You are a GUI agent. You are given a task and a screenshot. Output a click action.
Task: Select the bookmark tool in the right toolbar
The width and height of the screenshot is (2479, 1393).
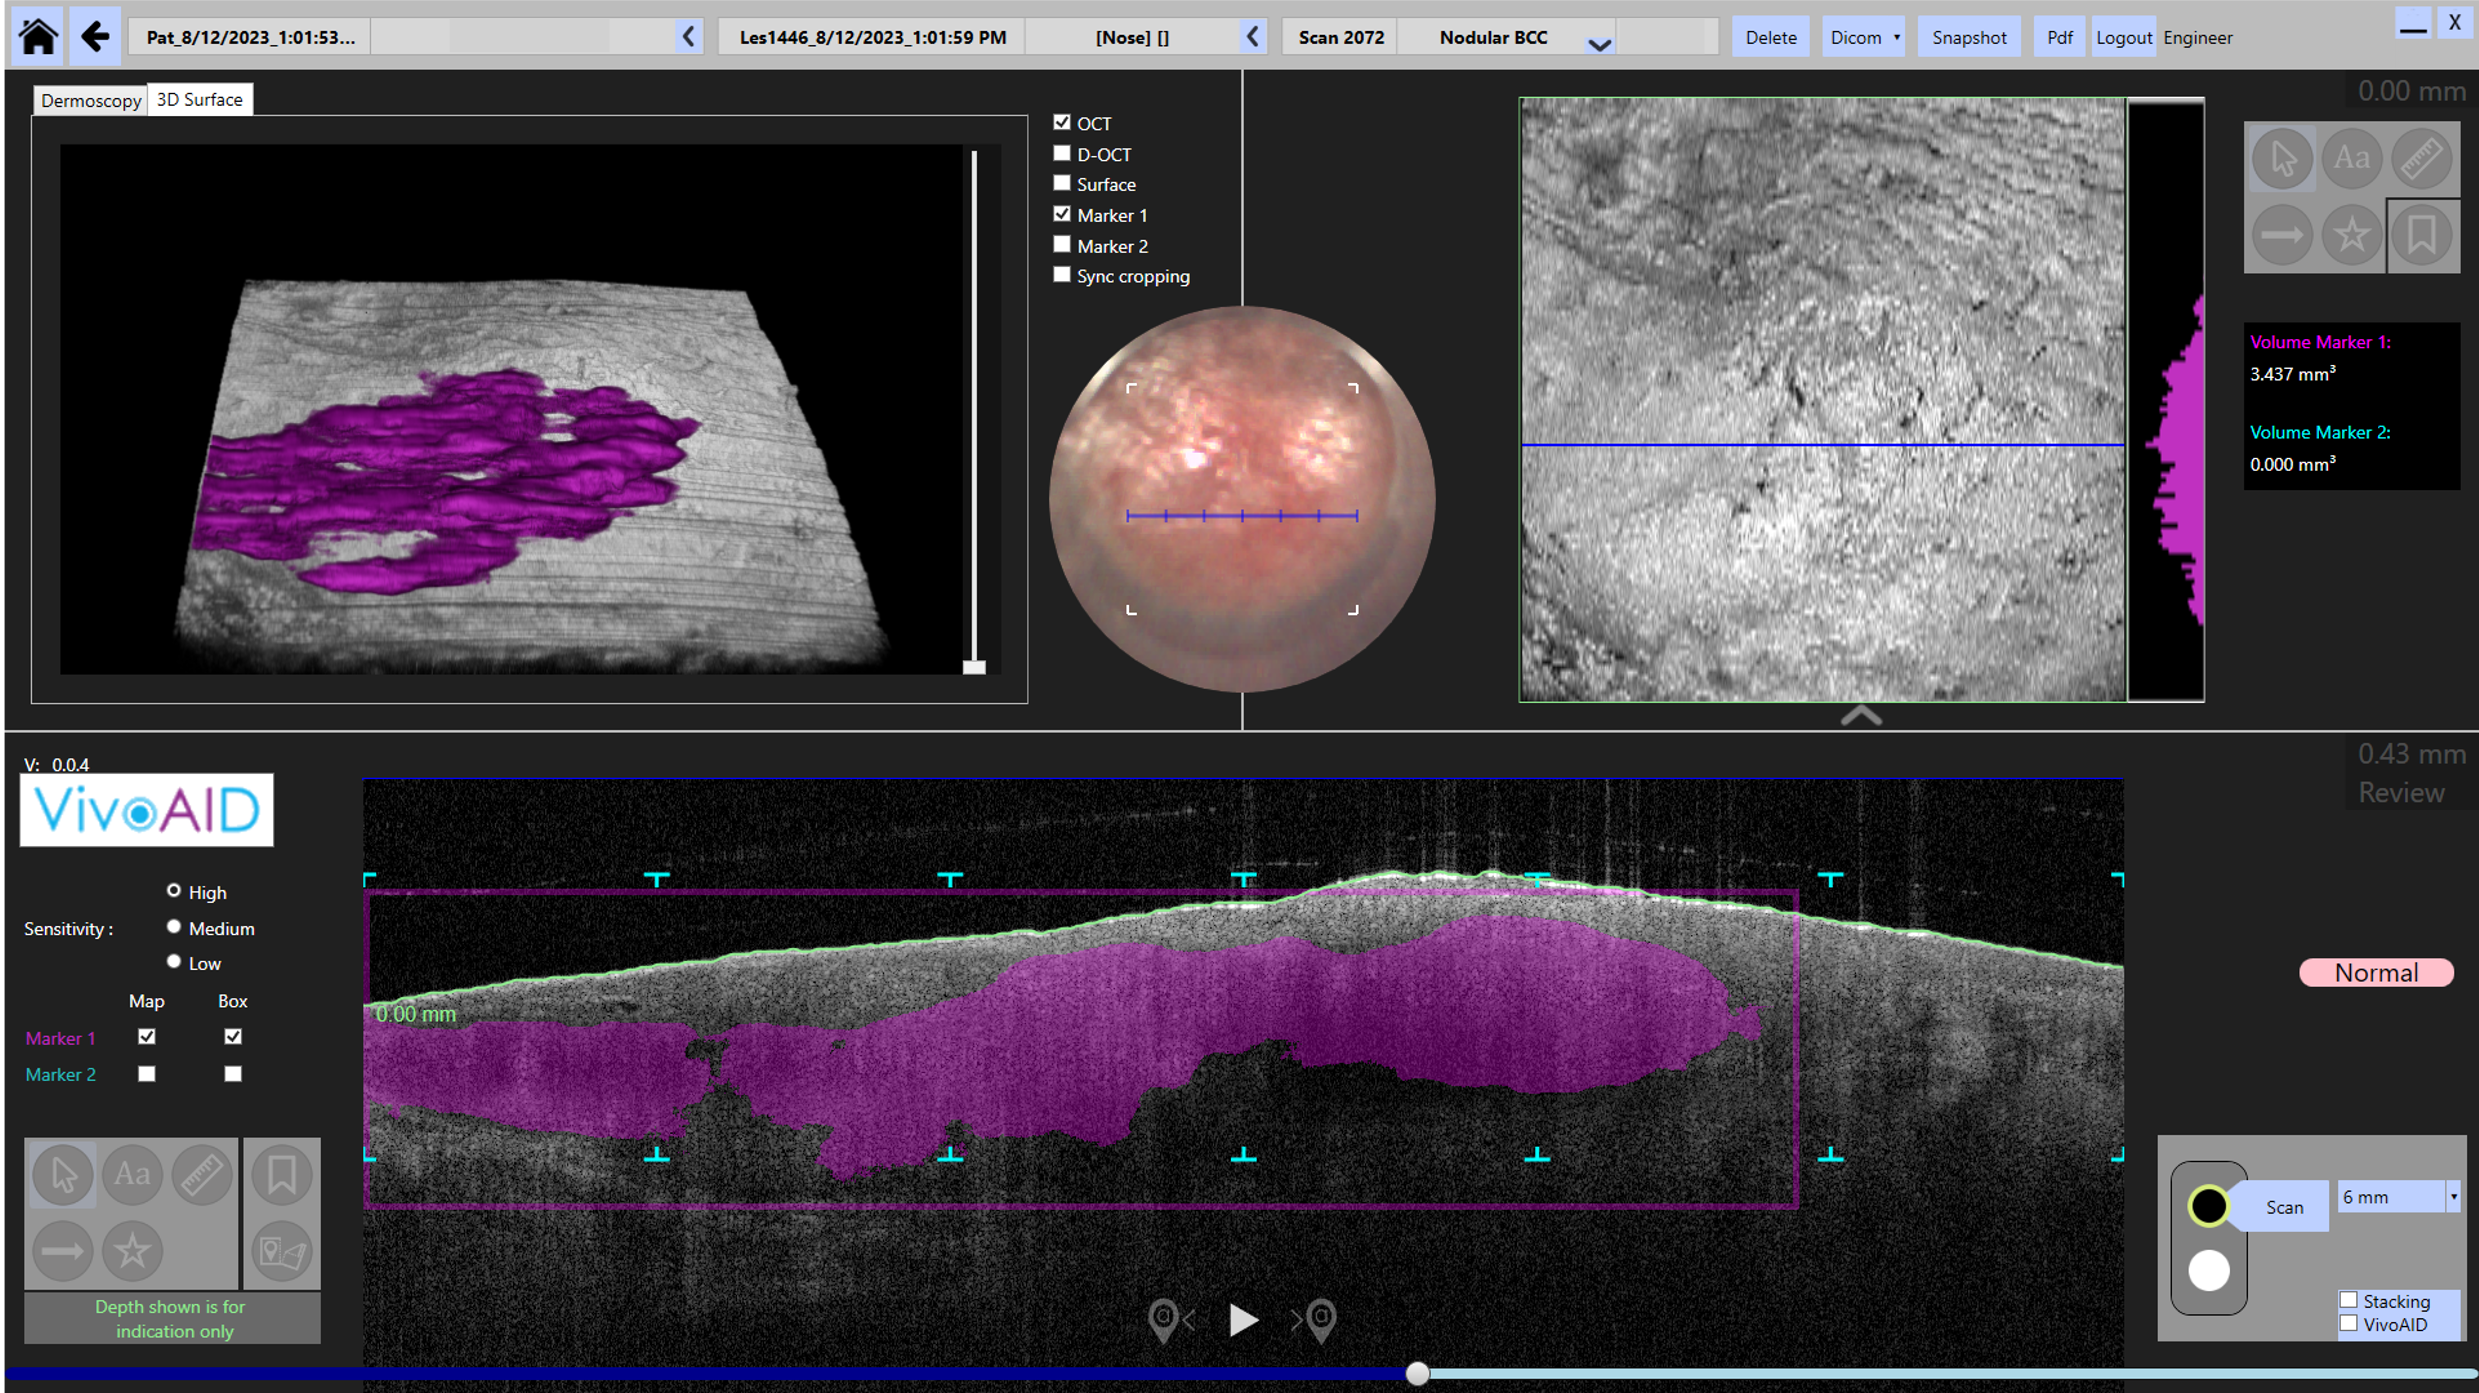click(x=2424, y=235)
